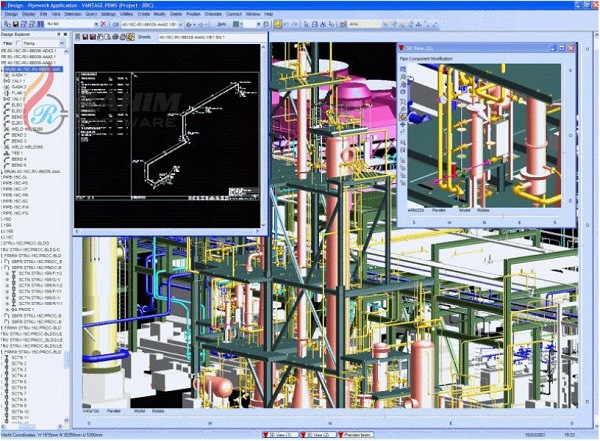Open the current element dropdown beside CE
The image size is (600, 441).
pos(180,24)
